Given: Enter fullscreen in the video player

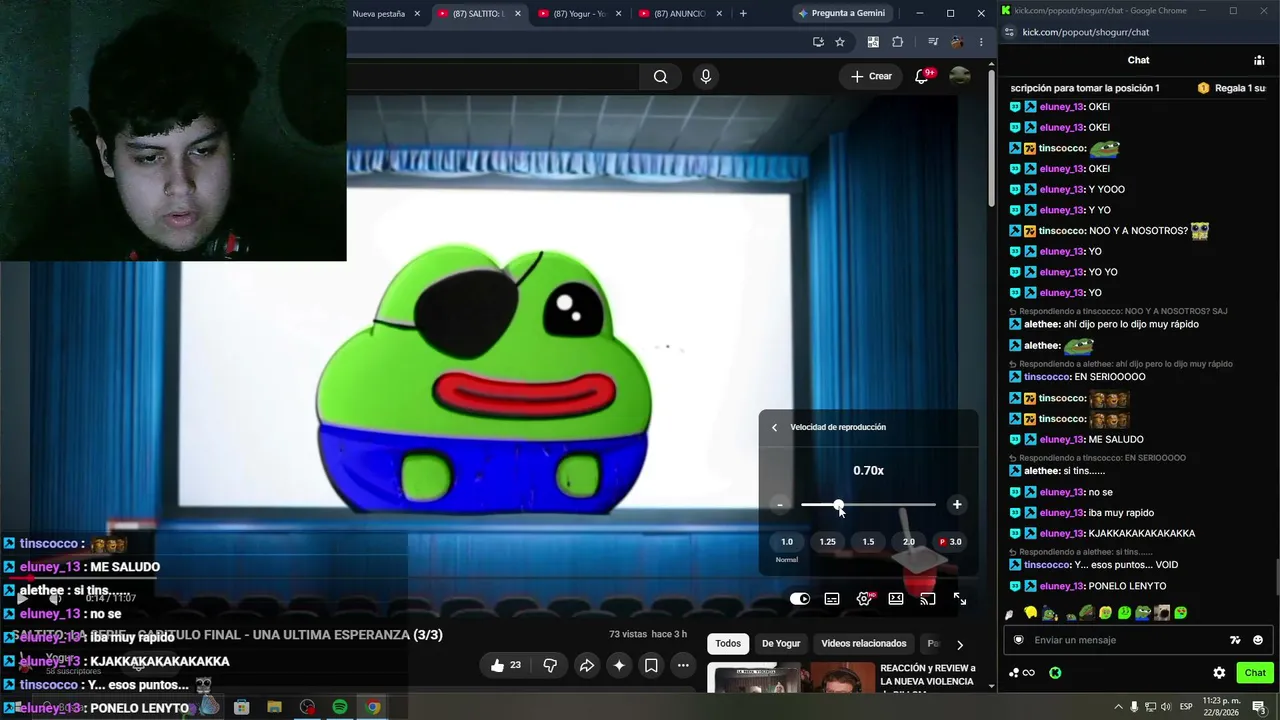Looking at the screenshot, I should coord(960,599).
